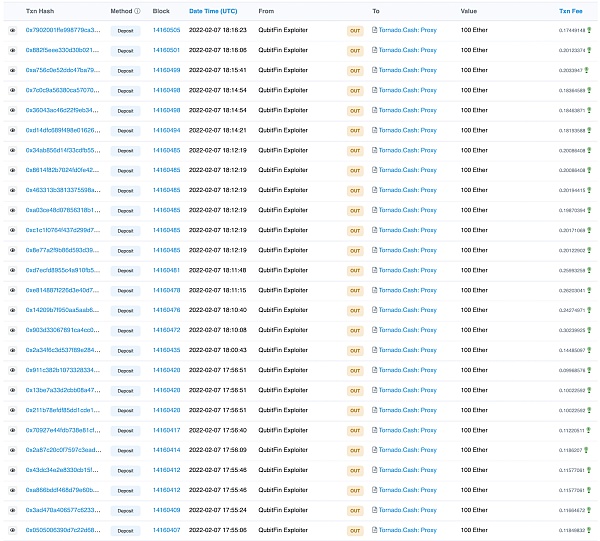
Task: Click the eye icon in block 14160417 row
Action: coord(13,430)
